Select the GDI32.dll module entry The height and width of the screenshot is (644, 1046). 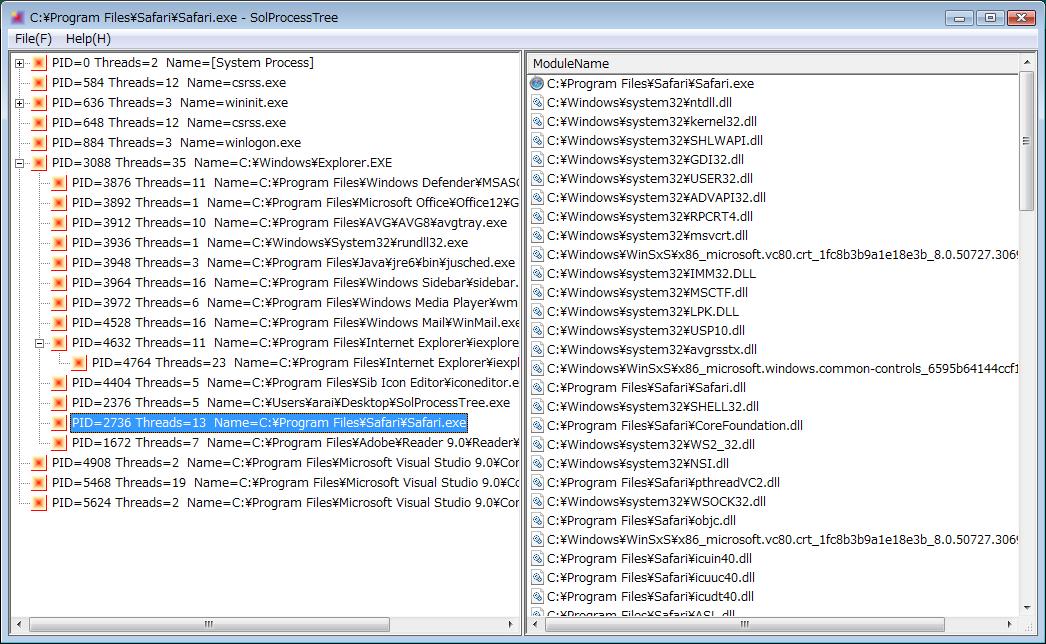click(645, 159)
